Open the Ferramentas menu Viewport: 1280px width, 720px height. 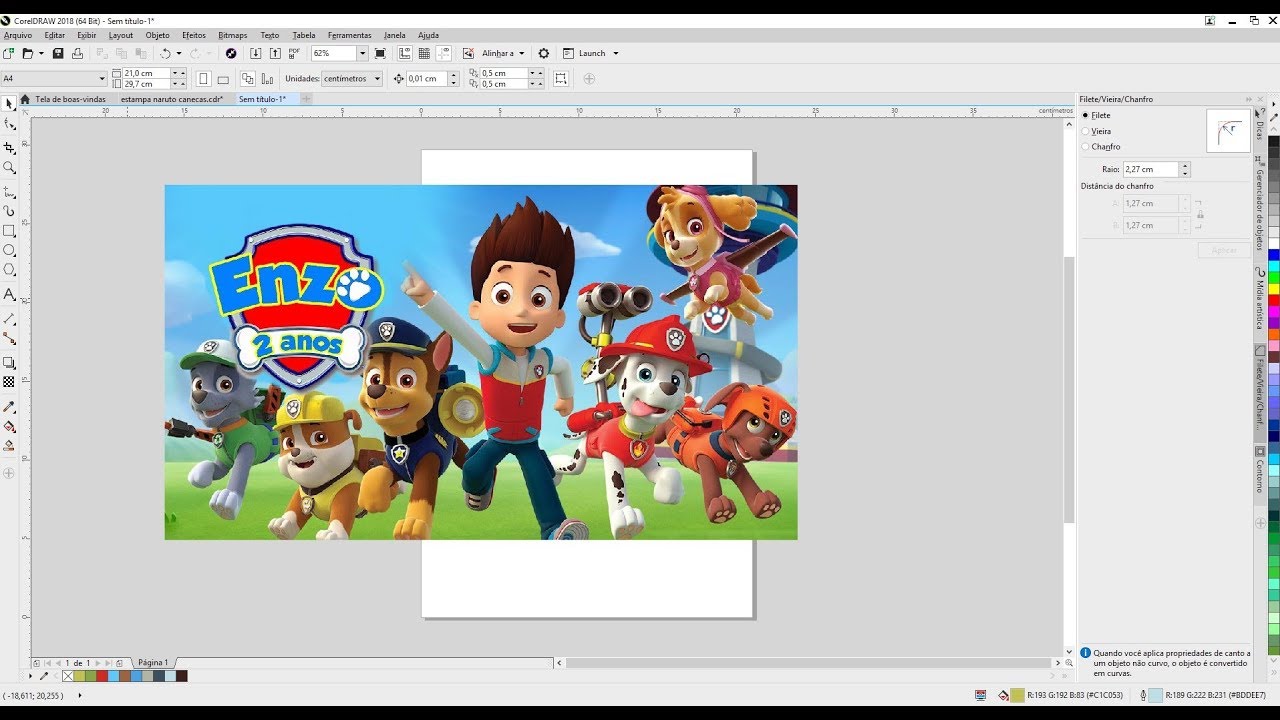[x=349, y=35]
